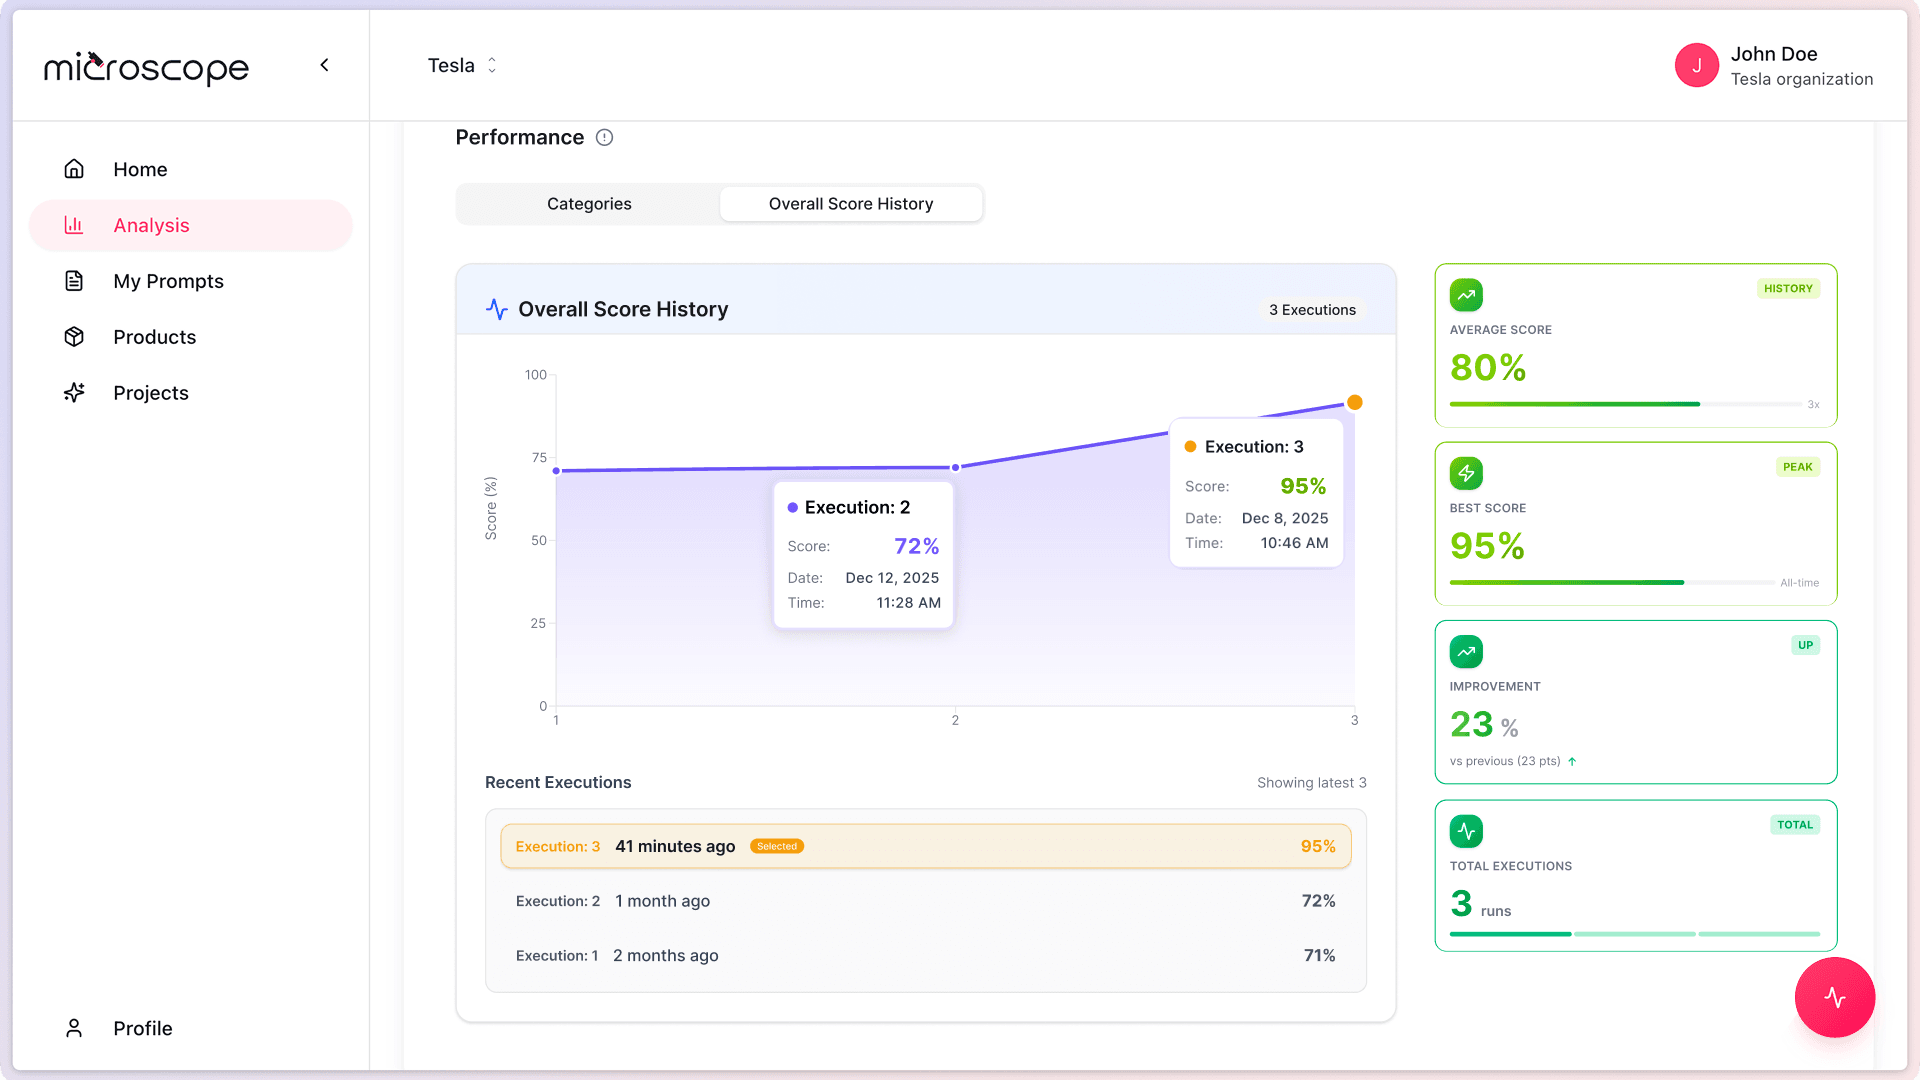Open the Tesla project selector dropdown
This screenshot has width=1920, height=1080.
pyautogui.click(x=462, y=66)
